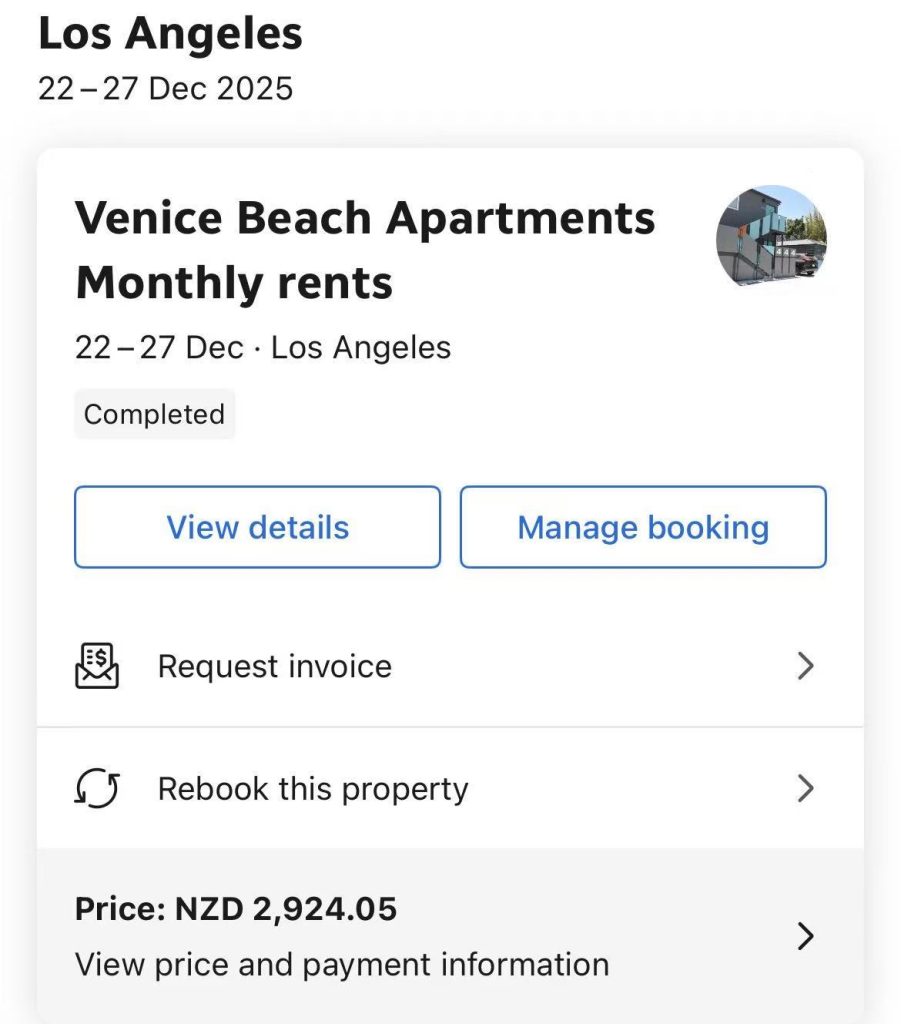This screenshot has height=1024, width=901.
Task: Expand the price information chevron arrow
Action: [x=806, y=936]
